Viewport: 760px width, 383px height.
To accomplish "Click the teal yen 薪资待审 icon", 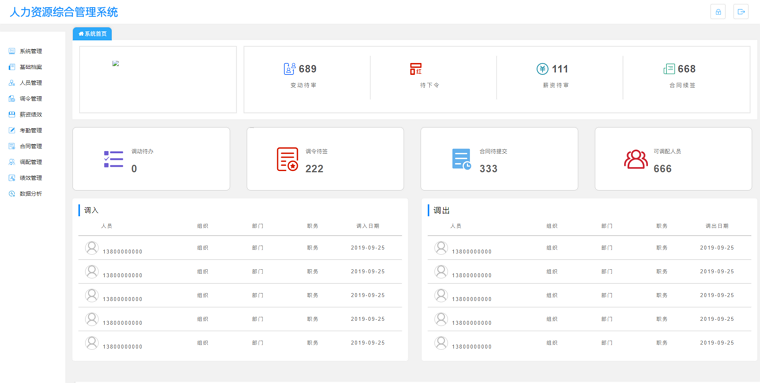I will click(x=542, y=69).
